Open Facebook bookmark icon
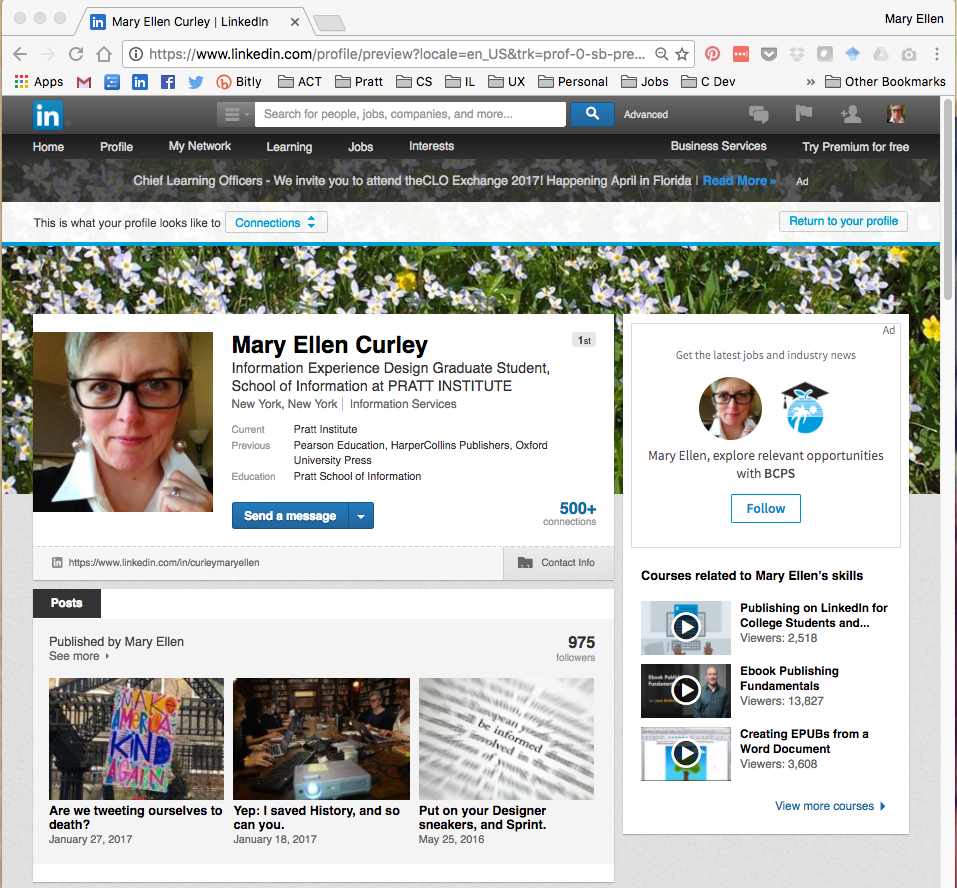 [168, 82]
